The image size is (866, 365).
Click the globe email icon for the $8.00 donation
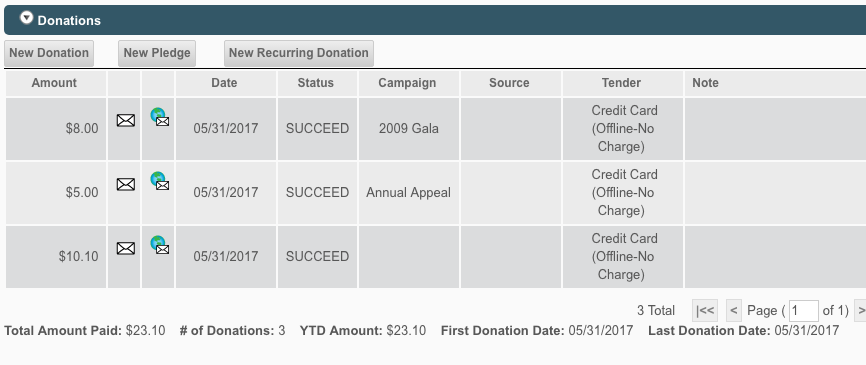160,117
